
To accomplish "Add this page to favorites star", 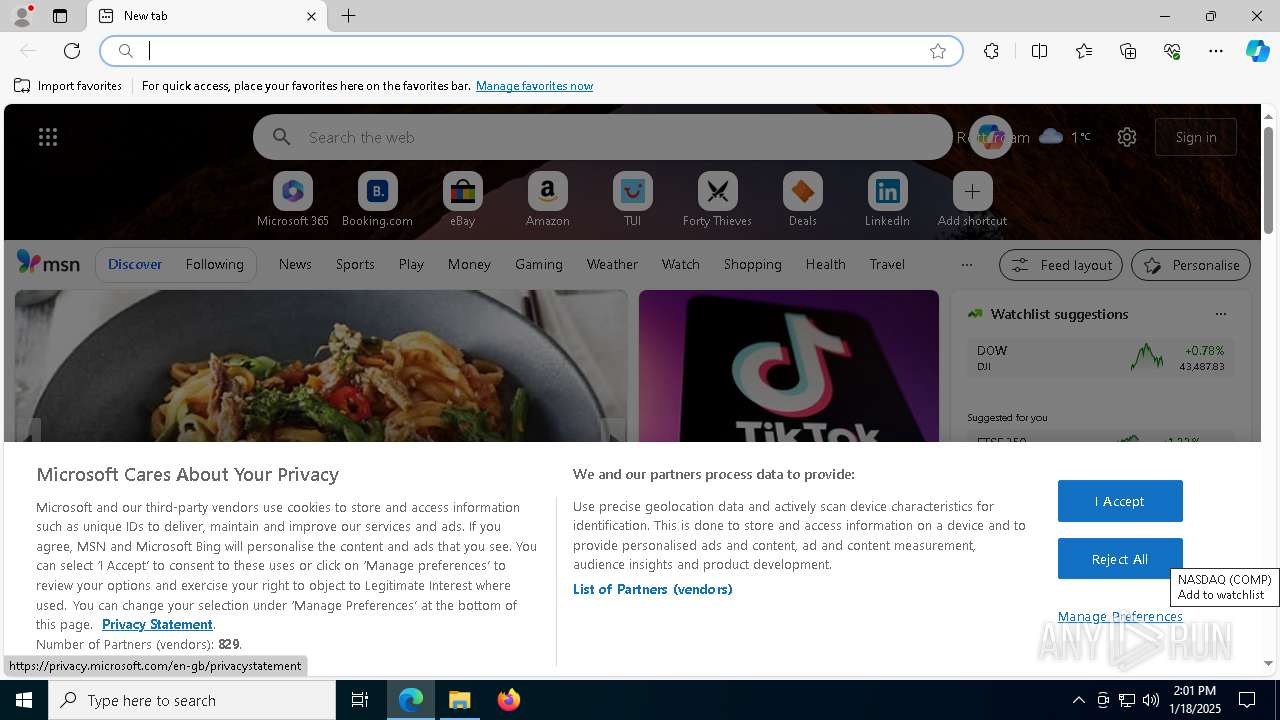I will coord(938,51).
